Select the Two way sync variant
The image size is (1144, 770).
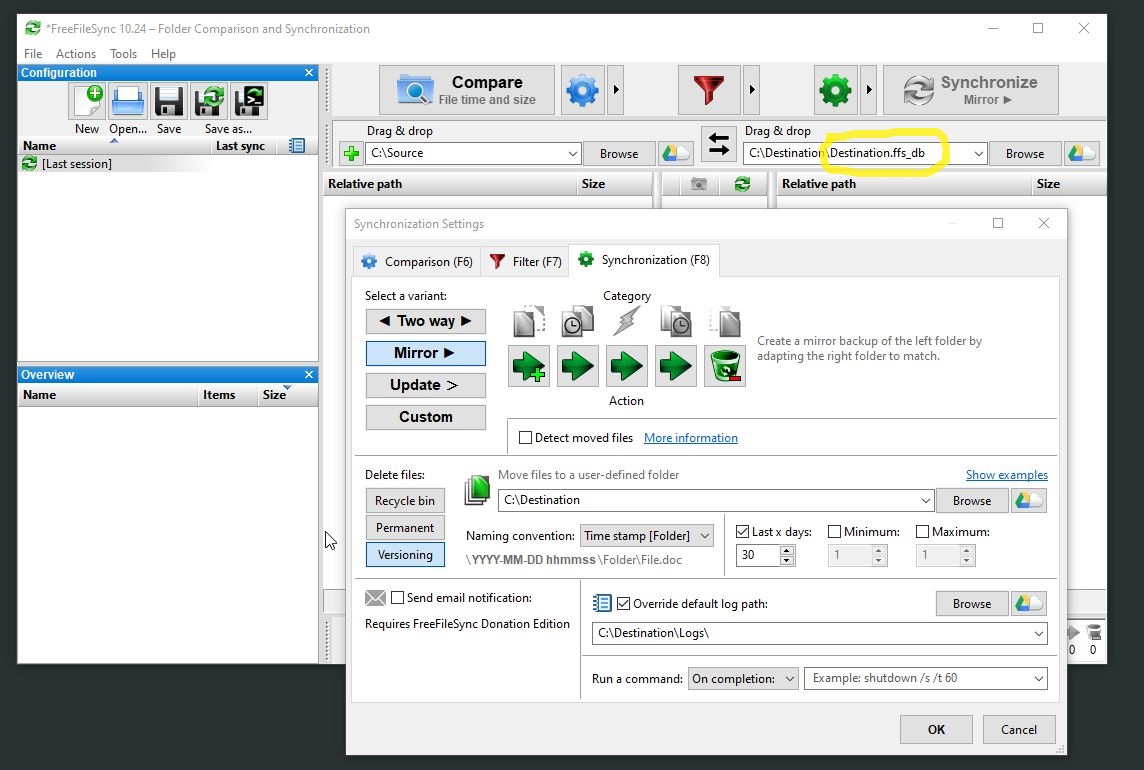[x=425, y=321]
